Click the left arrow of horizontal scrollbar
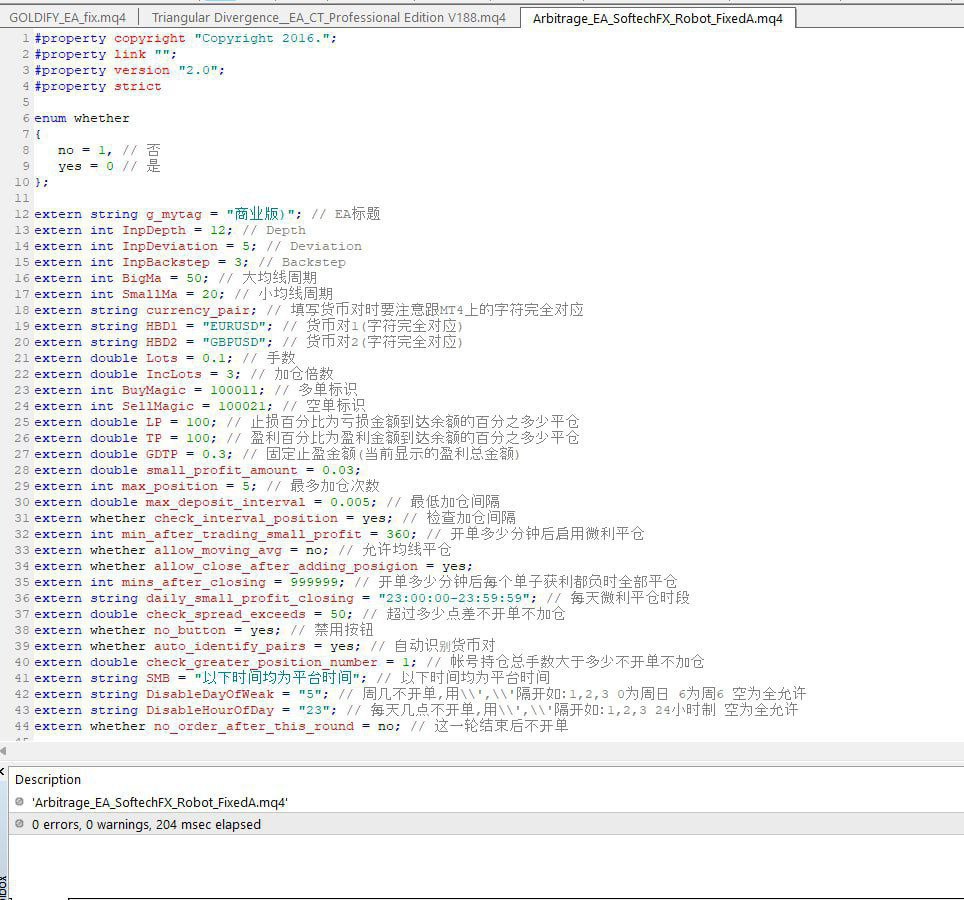The width and height of the screenshot is (964, 900). pos(4,750)
